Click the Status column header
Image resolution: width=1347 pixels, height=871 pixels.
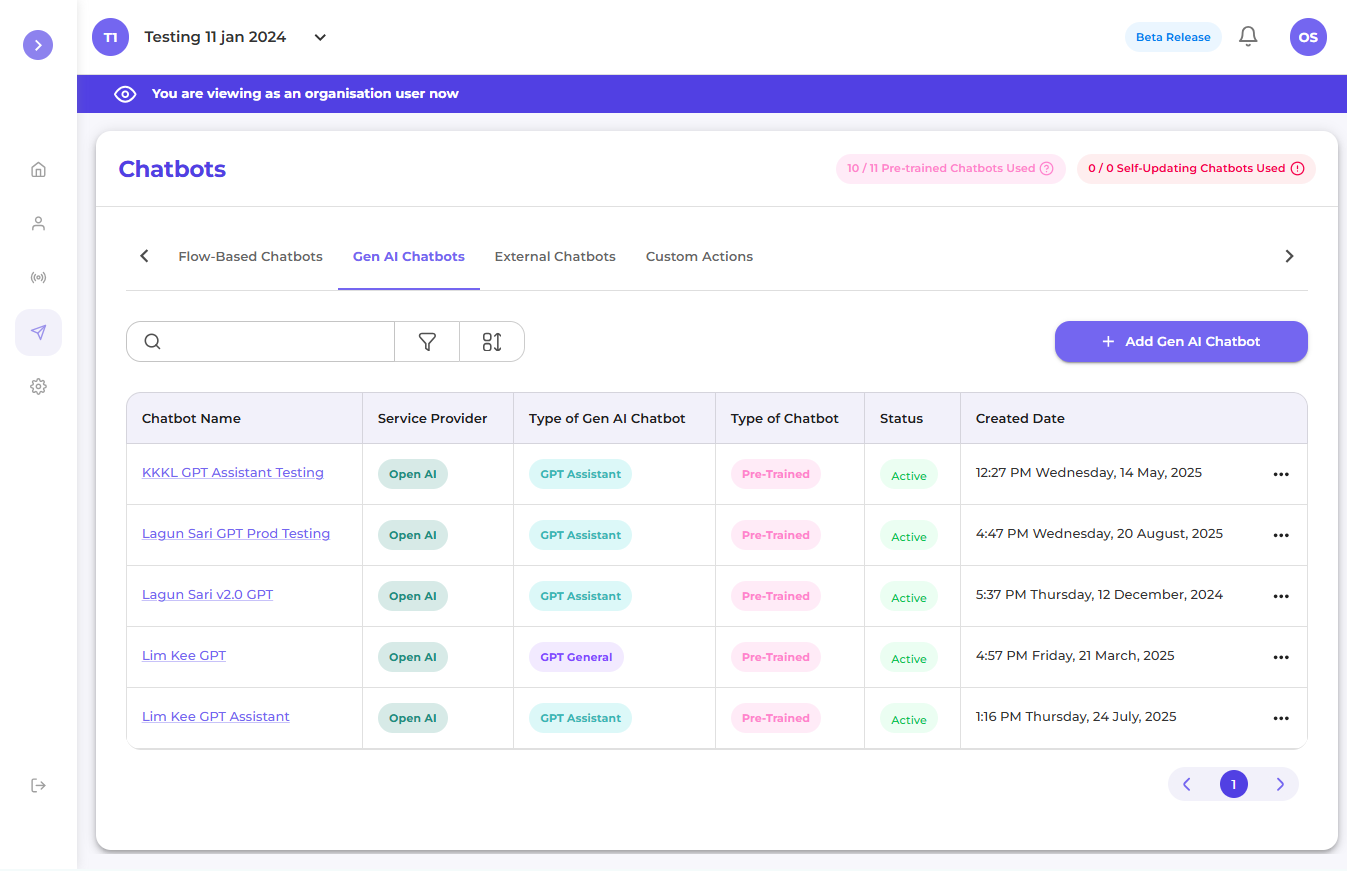click(901, 419)
